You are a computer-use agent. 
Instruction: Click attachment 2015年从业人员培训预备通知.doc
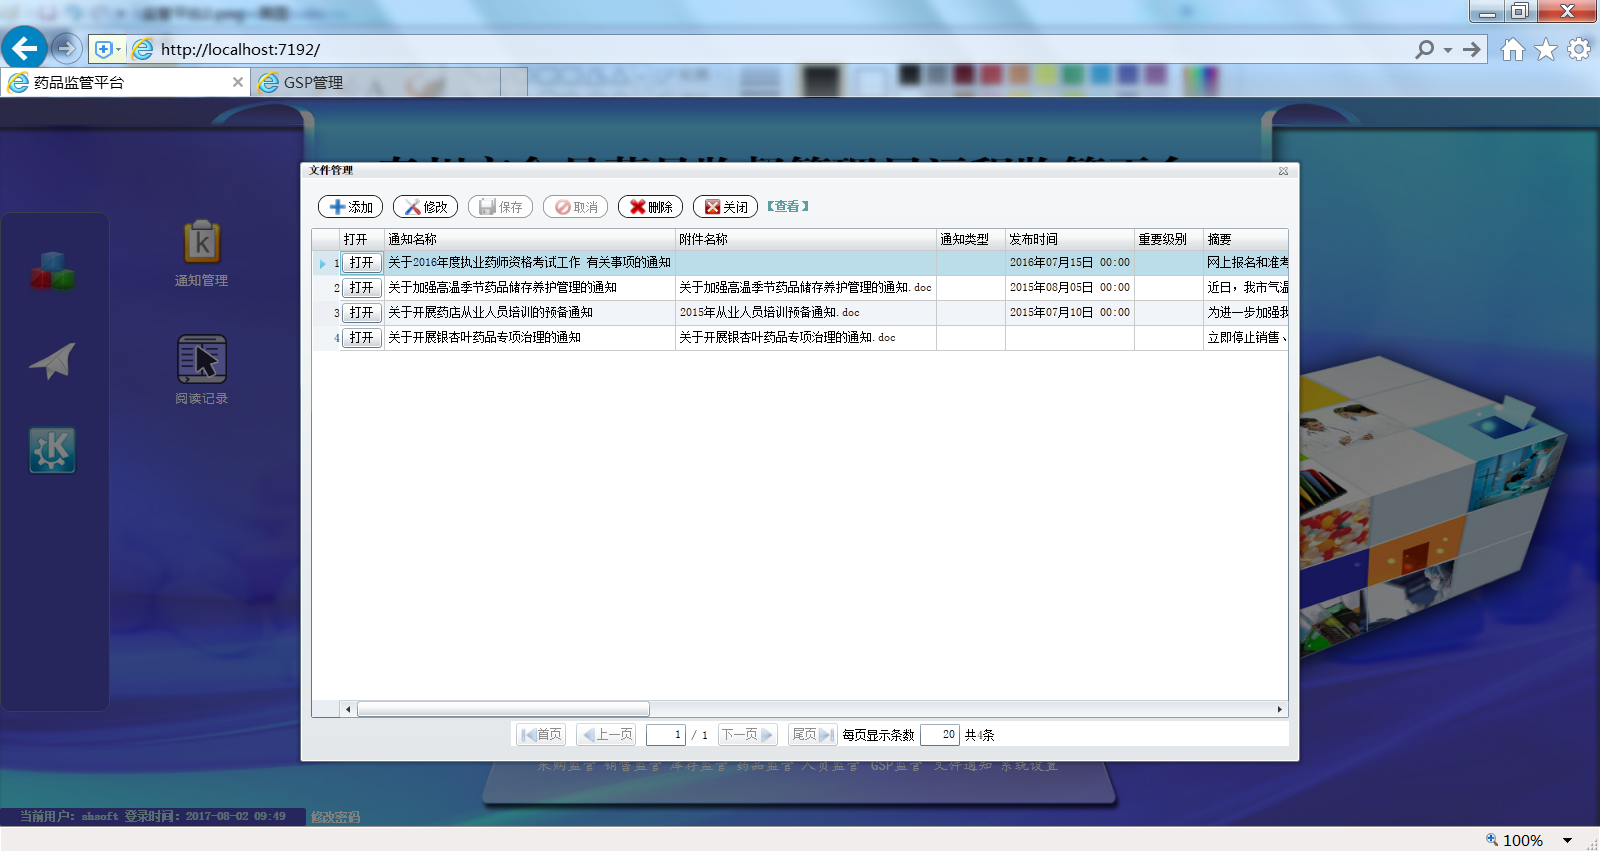pyautogui.click(x=769, y=313)
